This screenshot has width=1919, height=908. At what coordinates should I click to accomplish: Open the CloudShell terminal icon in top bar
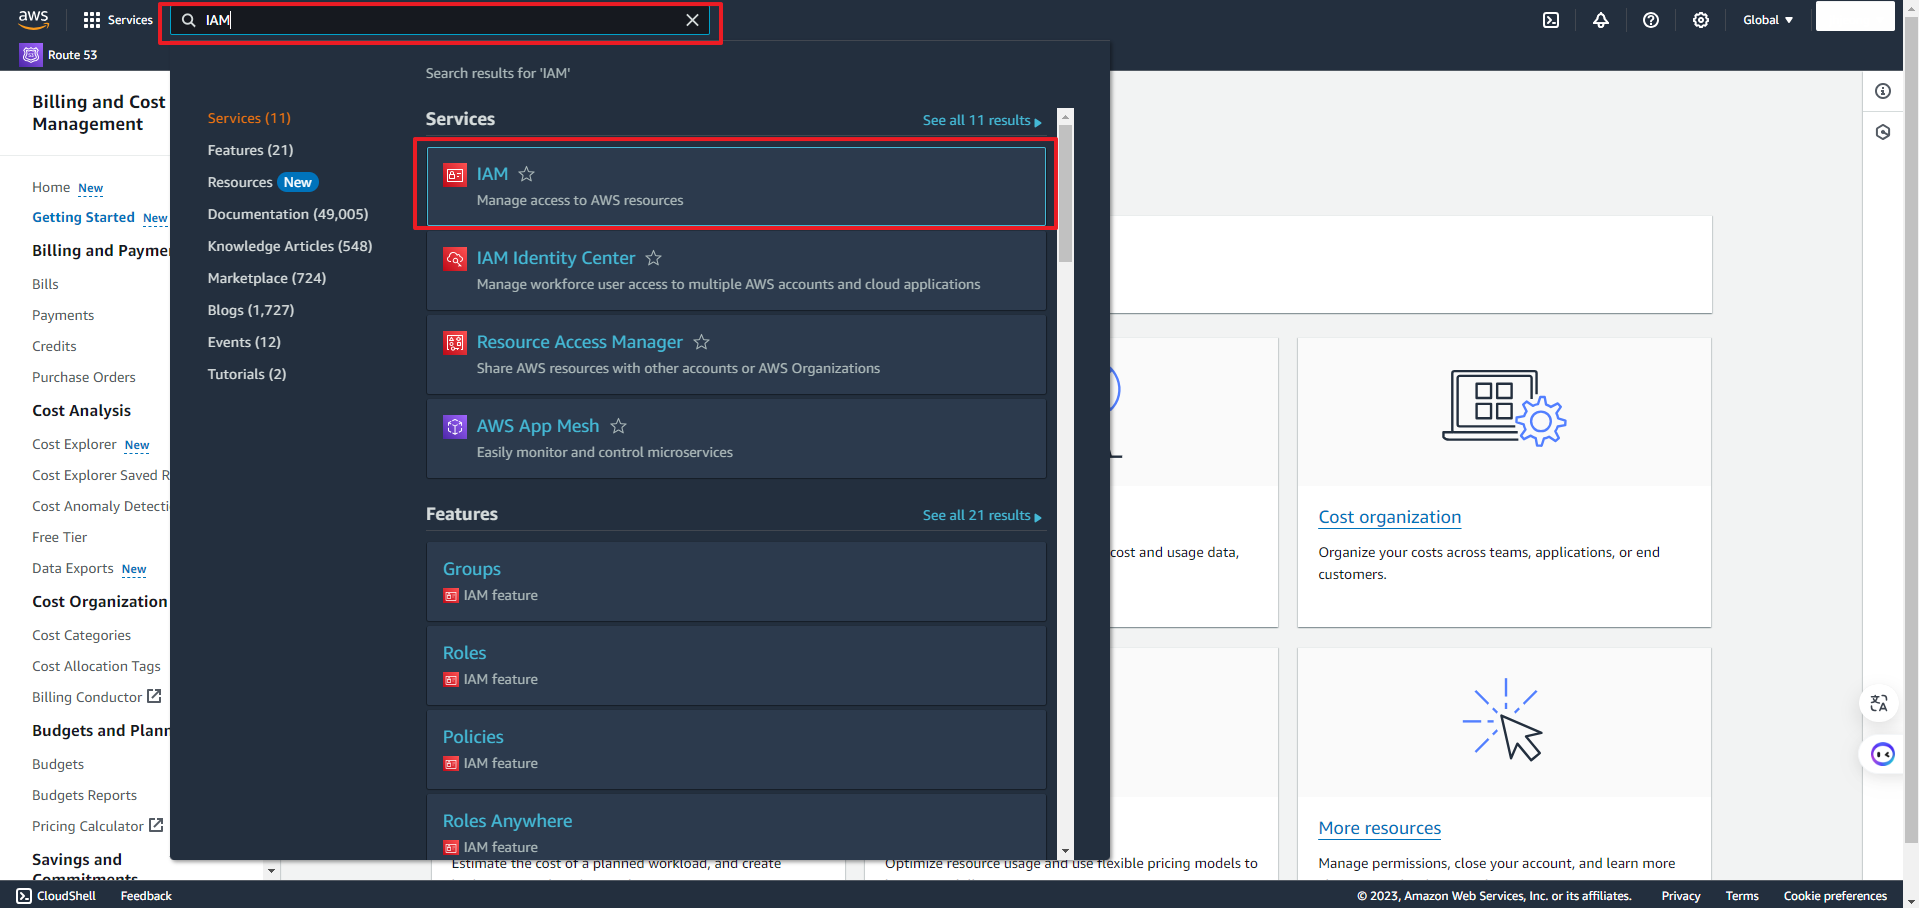[x=1551, y=20]
